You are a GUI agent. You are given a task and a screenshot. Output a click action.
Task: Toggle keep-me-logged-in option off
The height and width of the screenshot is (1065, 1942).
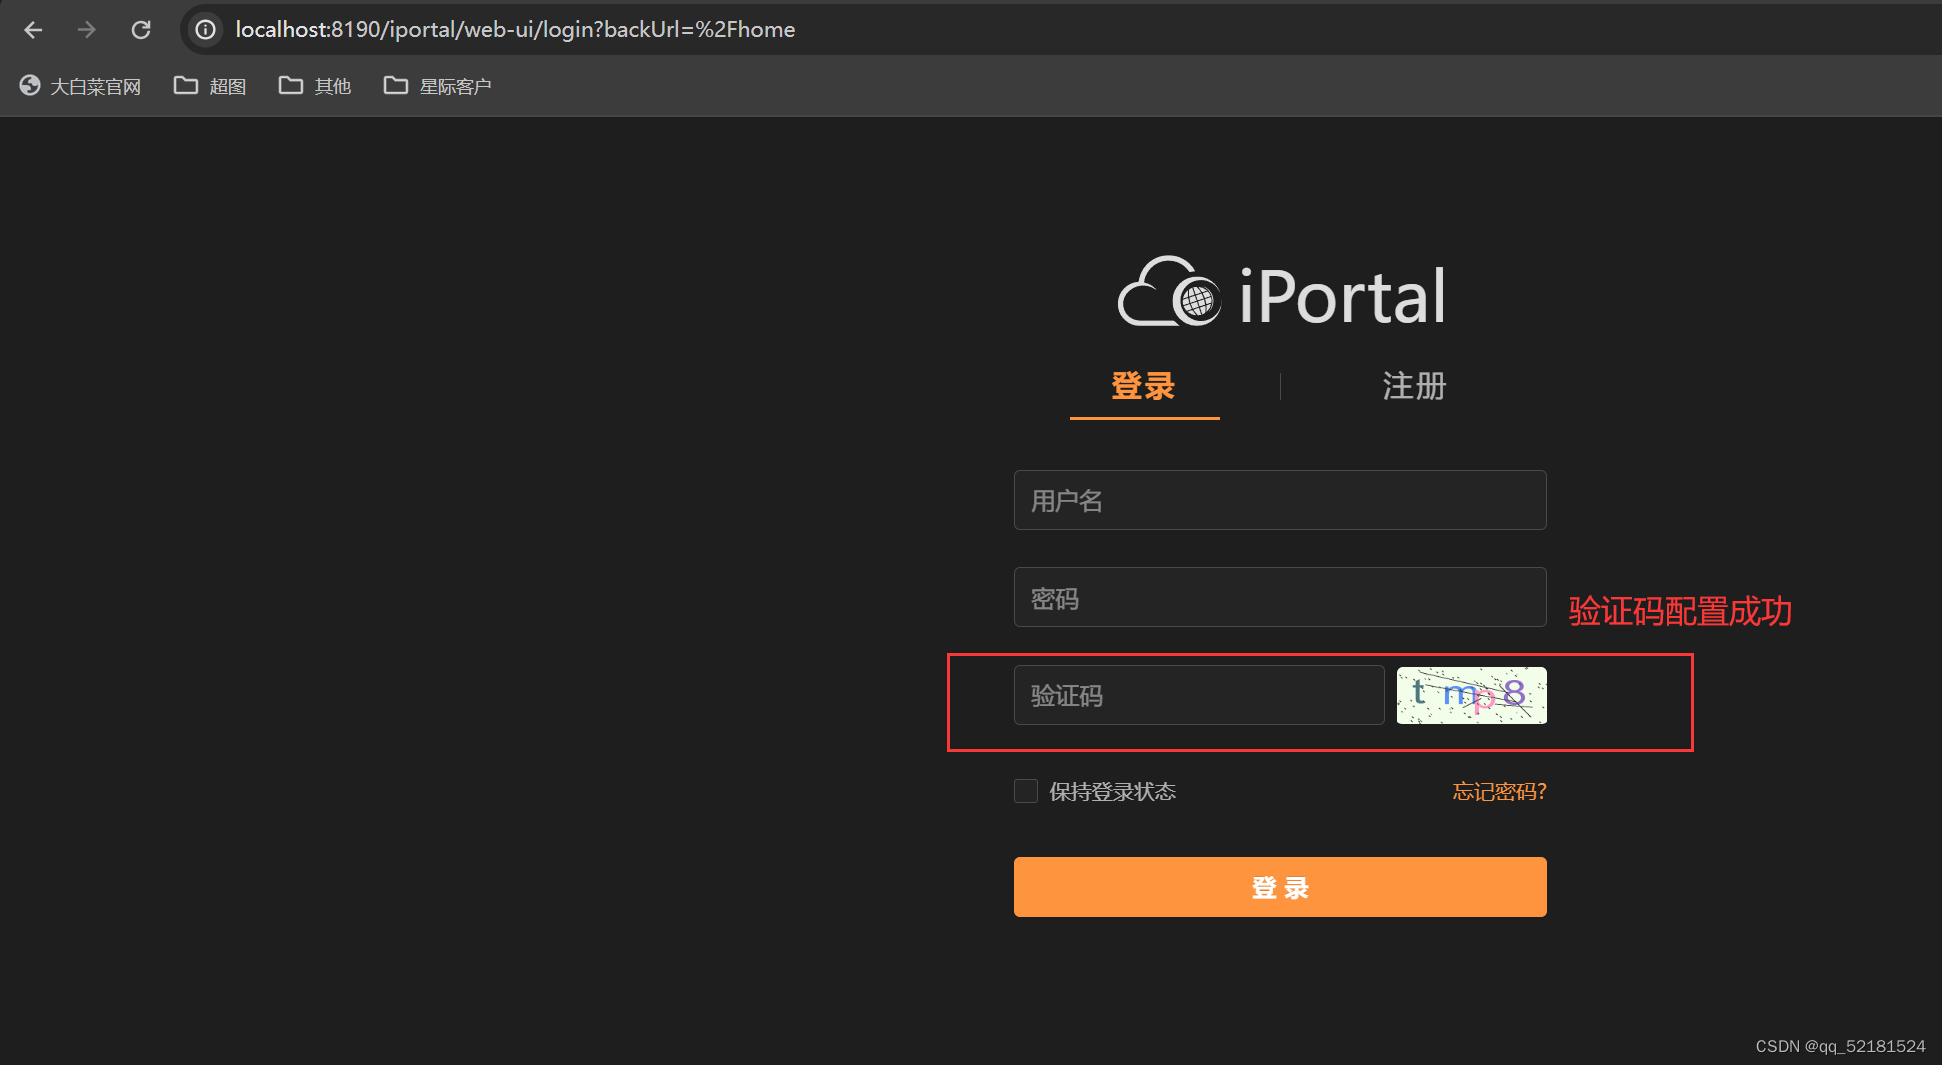tap(1025, 791)
